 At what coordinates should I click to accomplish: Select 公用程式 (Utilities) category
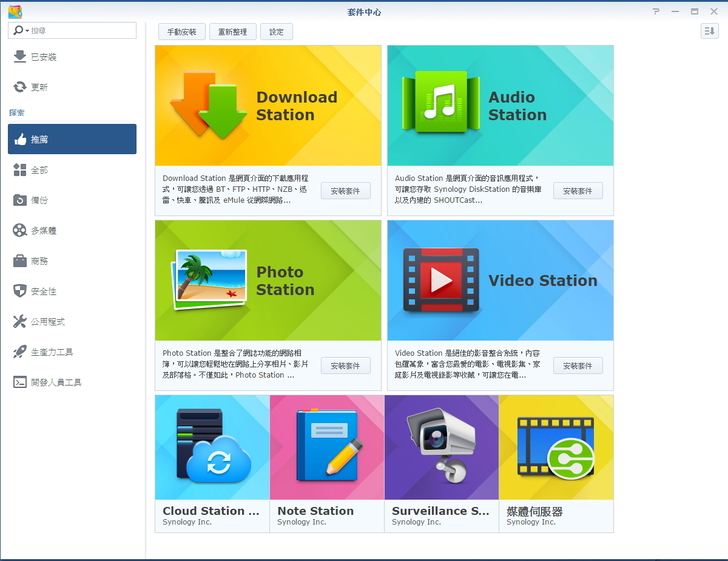[x=47, y=322]
